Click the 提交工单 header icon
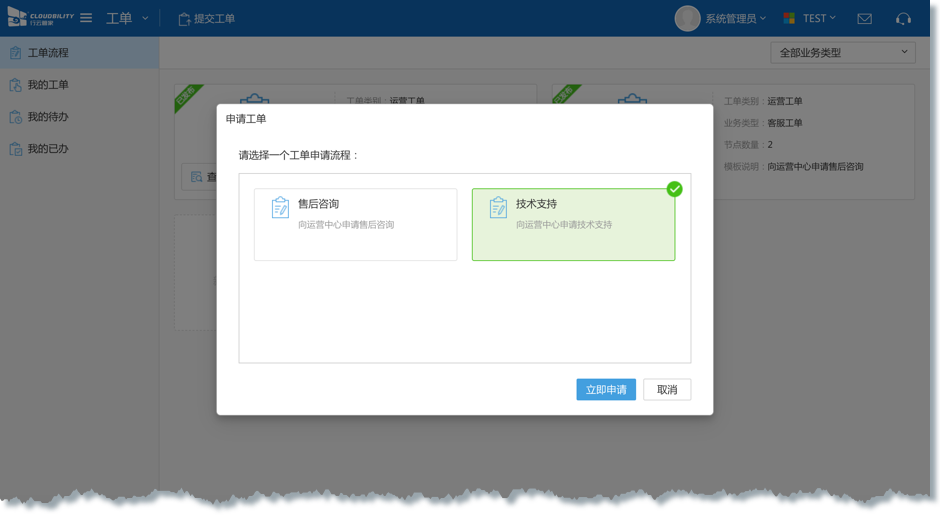940x516 pixels. pos(184,19)
